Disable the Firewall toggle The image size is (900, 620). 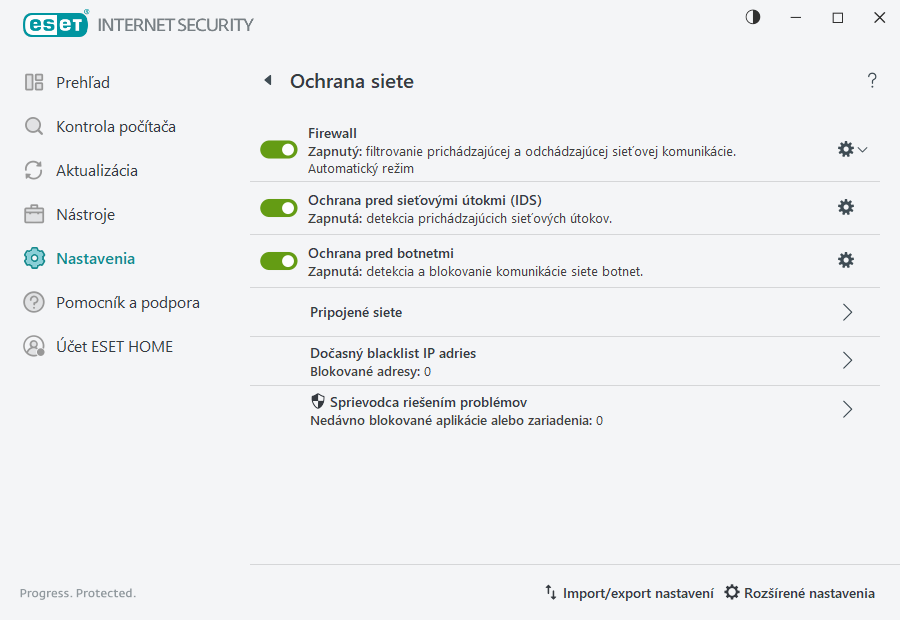pos(278,148)
